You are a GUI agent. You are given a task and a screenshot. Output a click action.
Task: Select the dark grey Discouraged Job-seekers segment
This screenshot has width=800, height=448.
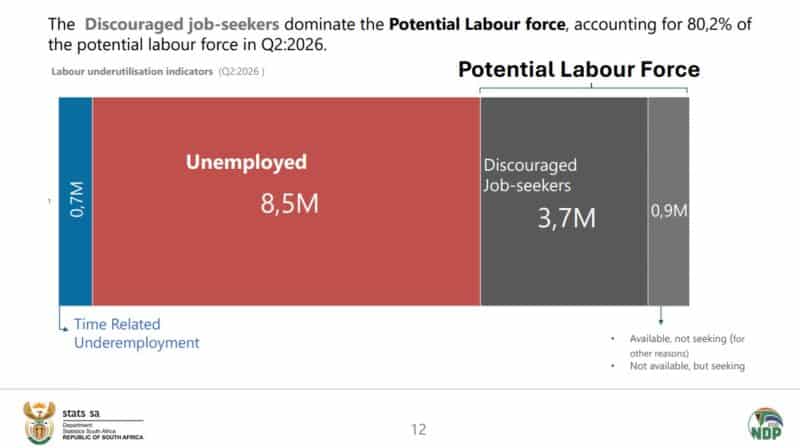pos(564,202)
